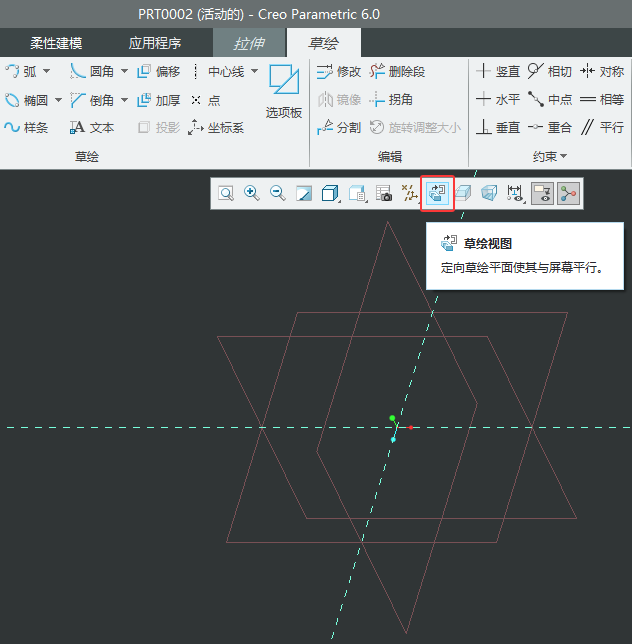Select the 草绘 (Sketch) ribbon tab
632x644 pixels.
[x=324, y=43]
